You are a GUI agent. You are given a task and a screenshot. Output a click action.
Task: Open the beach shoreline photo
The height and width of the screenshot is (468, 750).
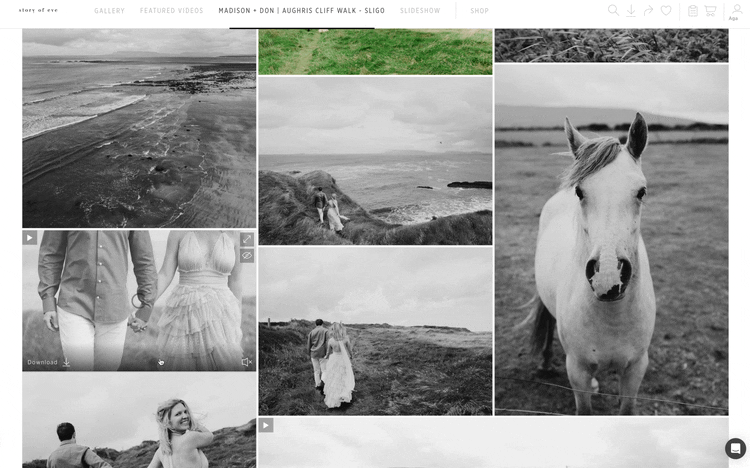(139, 128)
